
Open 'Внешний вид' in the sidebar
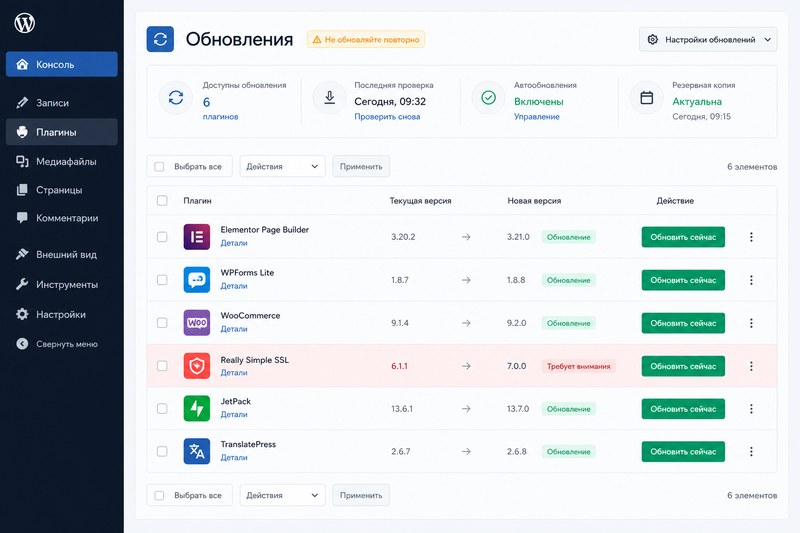[x=62, y=254]
